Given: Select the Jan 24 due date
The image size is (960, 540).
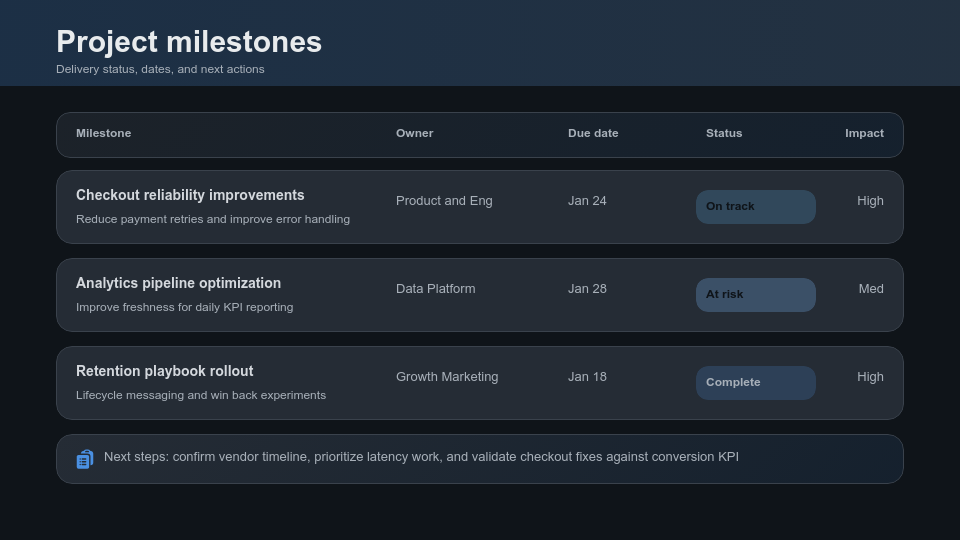Looking at the screenshot, I should (587, 201).
